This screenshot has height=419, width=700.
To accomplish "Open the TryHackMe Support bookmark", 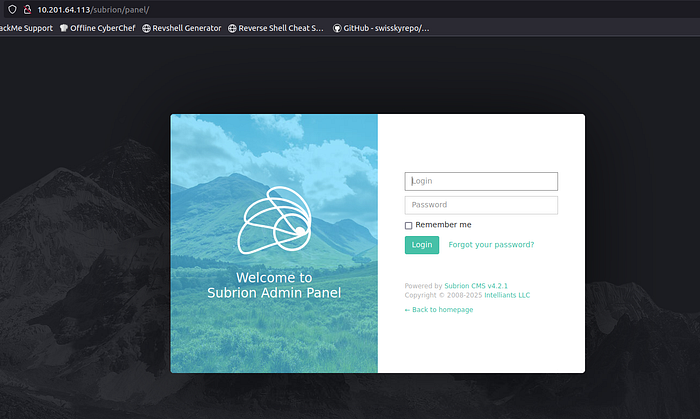I will tap(26, 28).
